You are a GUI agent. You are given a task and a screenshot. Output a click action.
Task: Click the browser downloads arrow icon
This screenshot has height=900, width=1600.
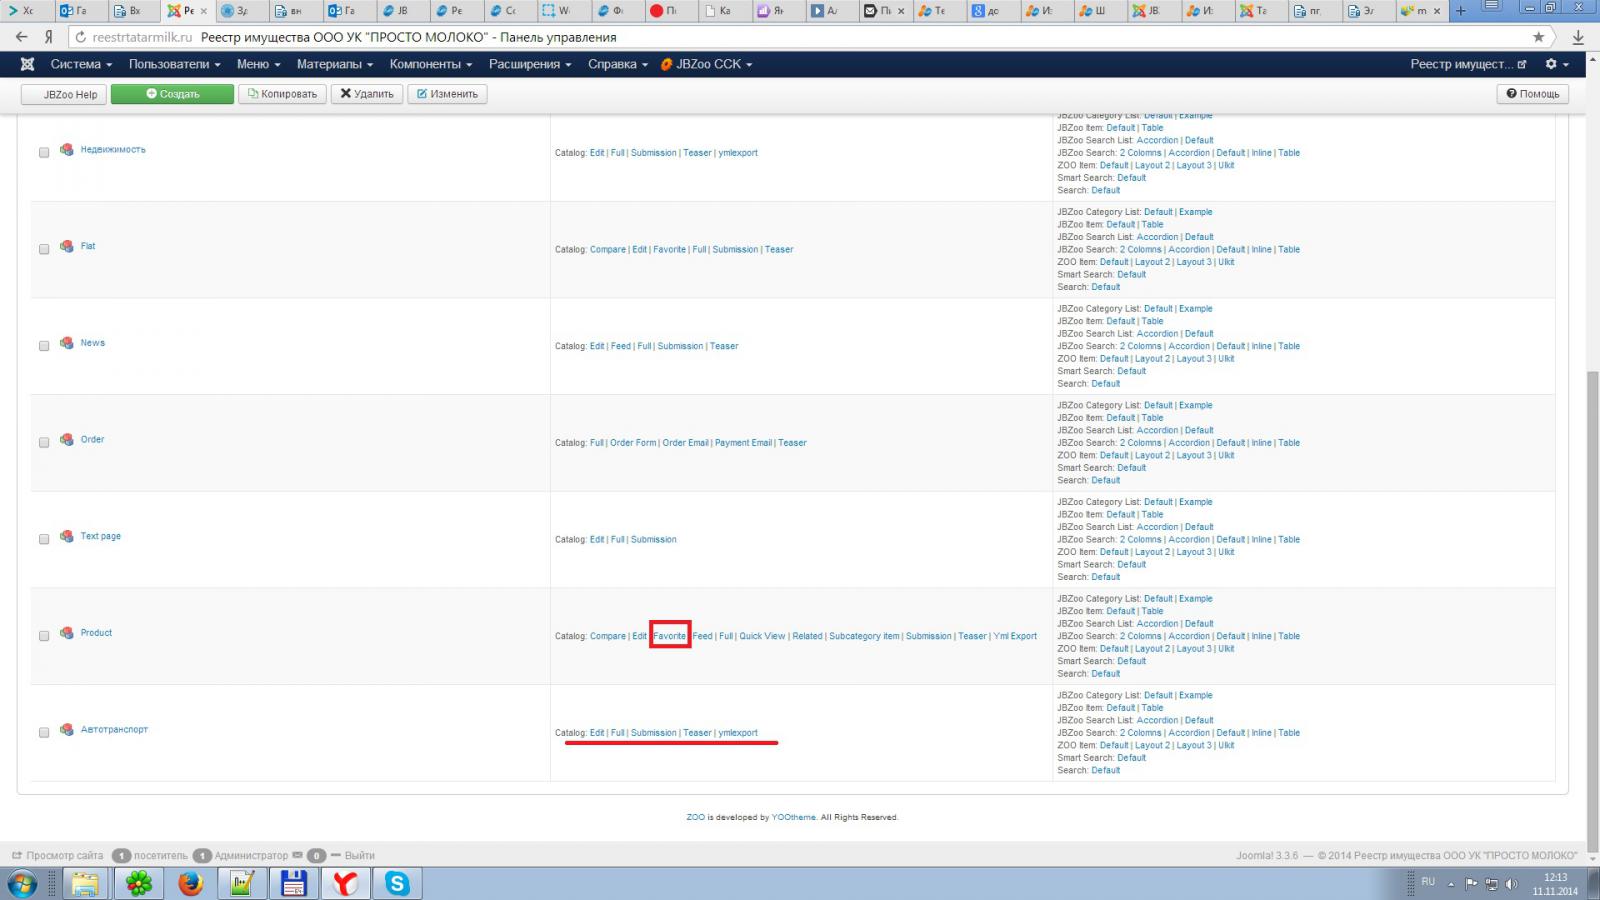pos(1578,37)
